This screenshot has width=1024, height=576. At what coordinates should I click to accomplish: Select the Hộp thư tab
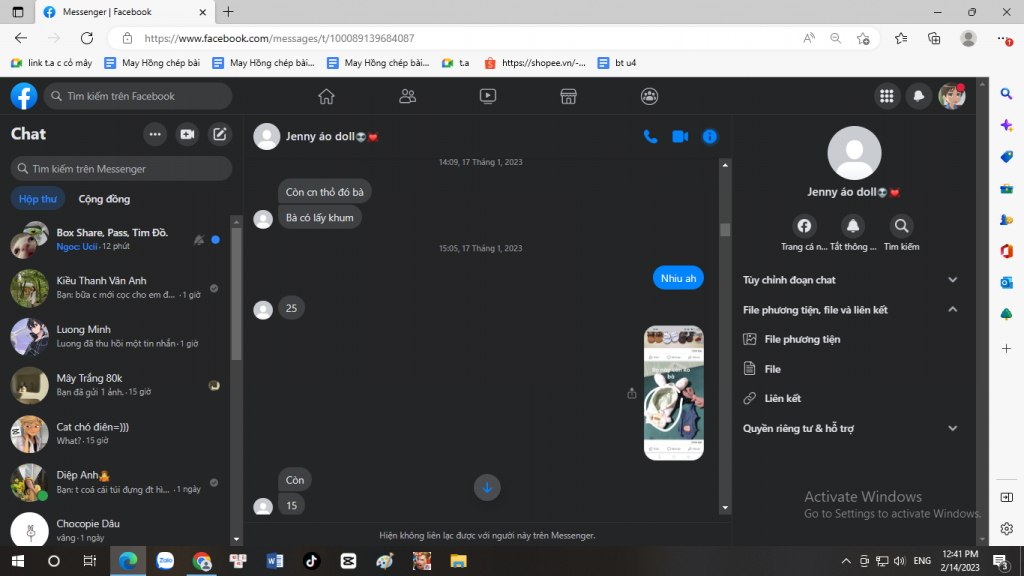click(38, 199)
